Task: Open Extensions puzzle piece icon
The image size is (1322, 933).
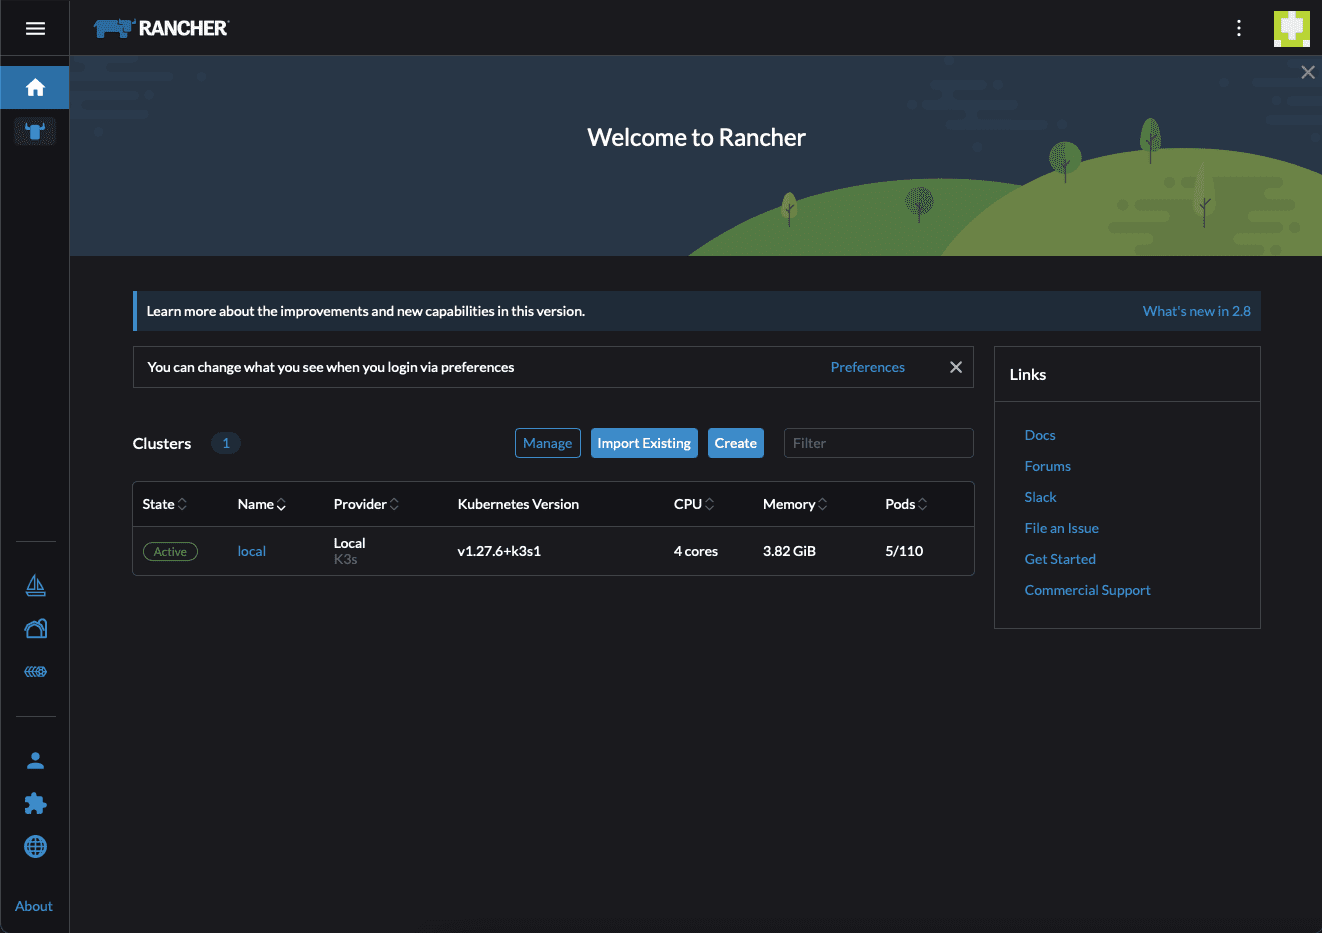Action: click(x=35, y=804)
